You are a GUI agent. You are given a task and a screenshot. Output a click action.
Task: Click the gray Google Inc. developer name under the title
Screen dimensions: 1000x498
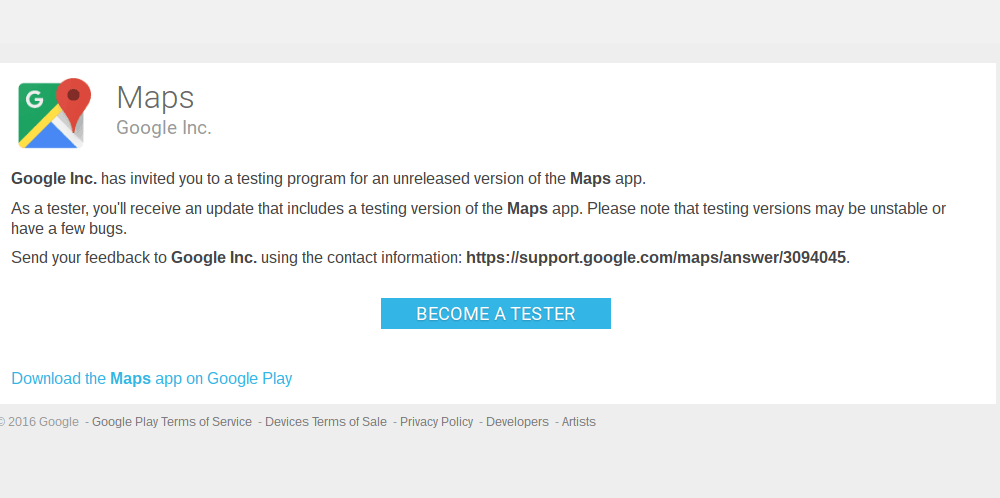click(164, 128)
